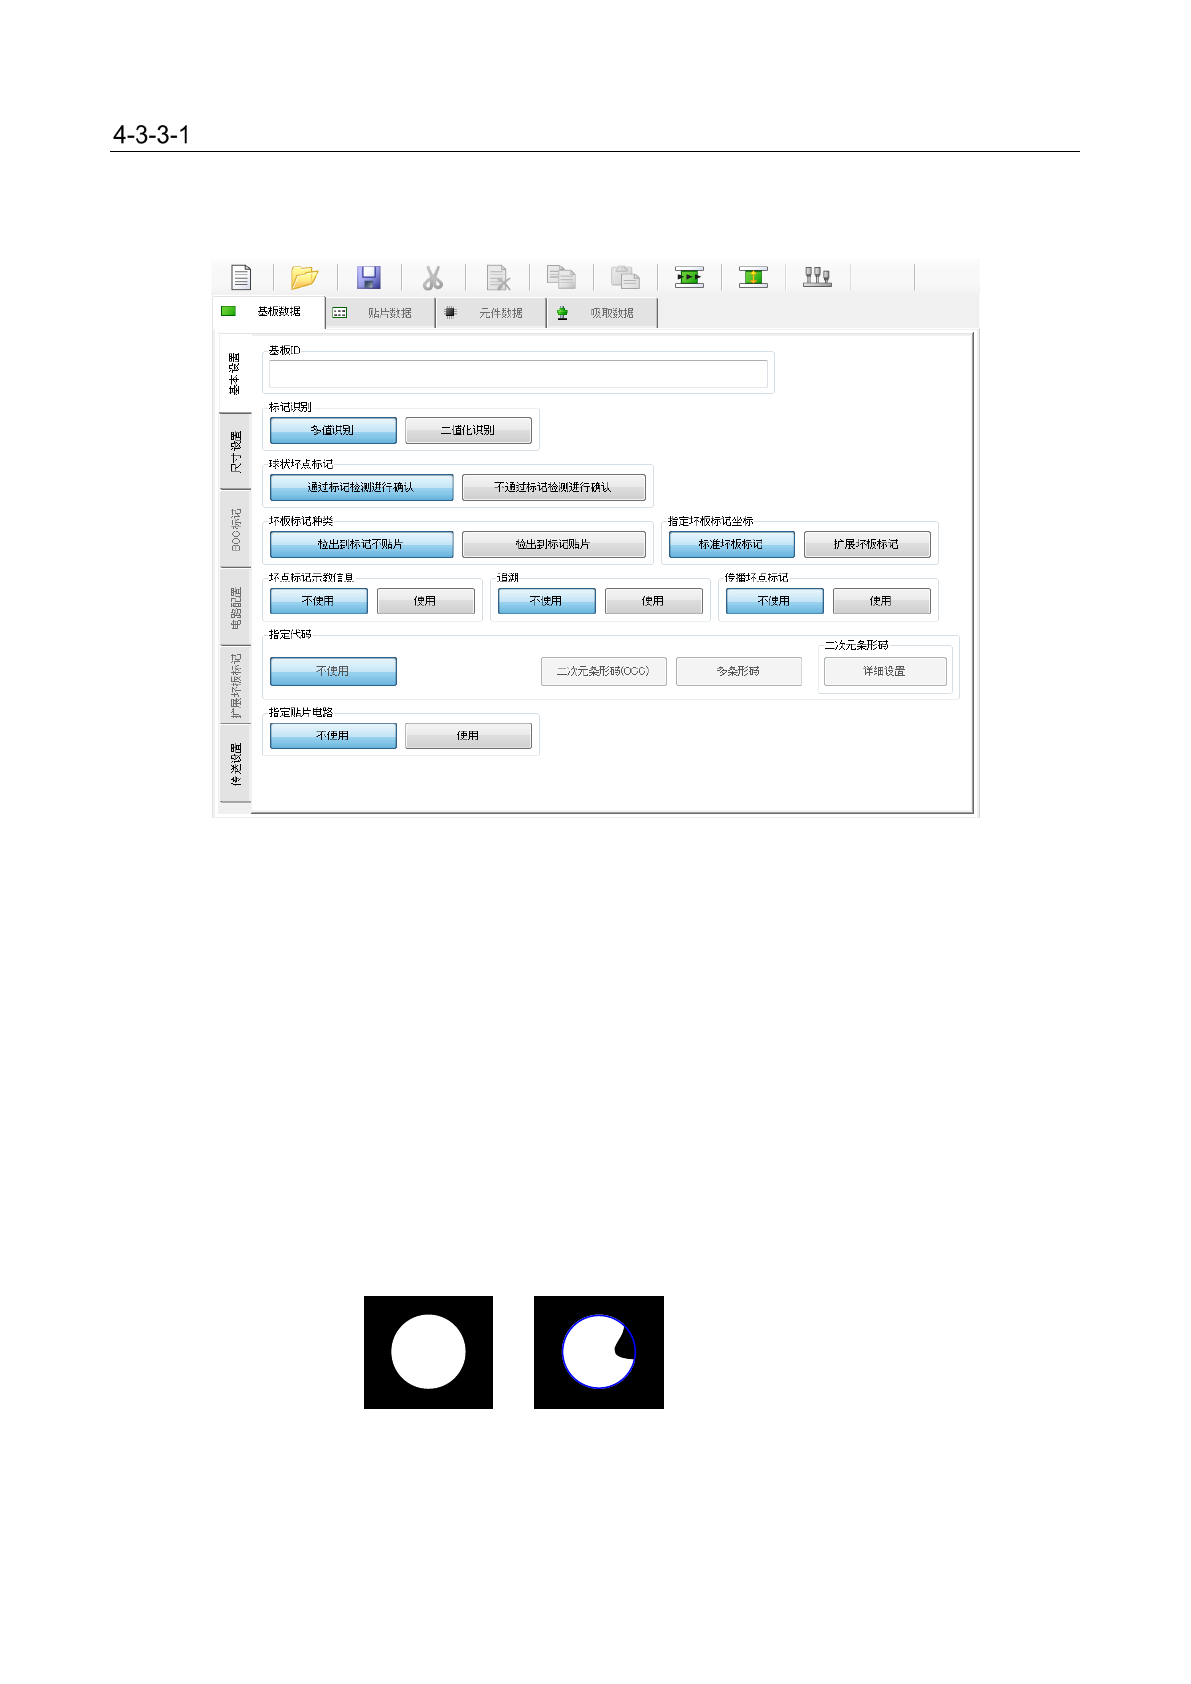Image resolution: width=1191 pixels, height=1684 pixels.
Task: Switch to the 元件数据 tab
Action: coord(492,313)
